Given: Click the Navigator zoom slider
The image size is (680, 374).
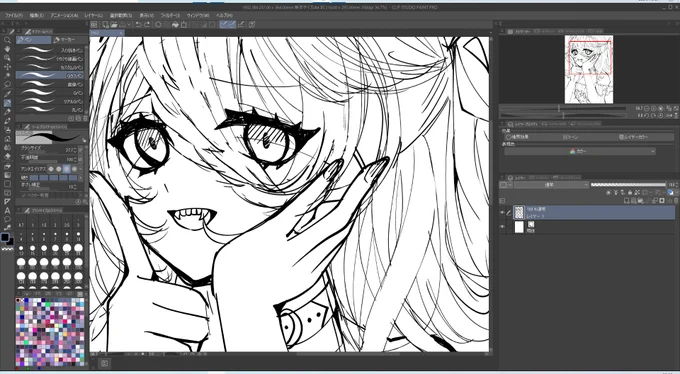Looking at the screenshot, I should (x=563, y=108).
